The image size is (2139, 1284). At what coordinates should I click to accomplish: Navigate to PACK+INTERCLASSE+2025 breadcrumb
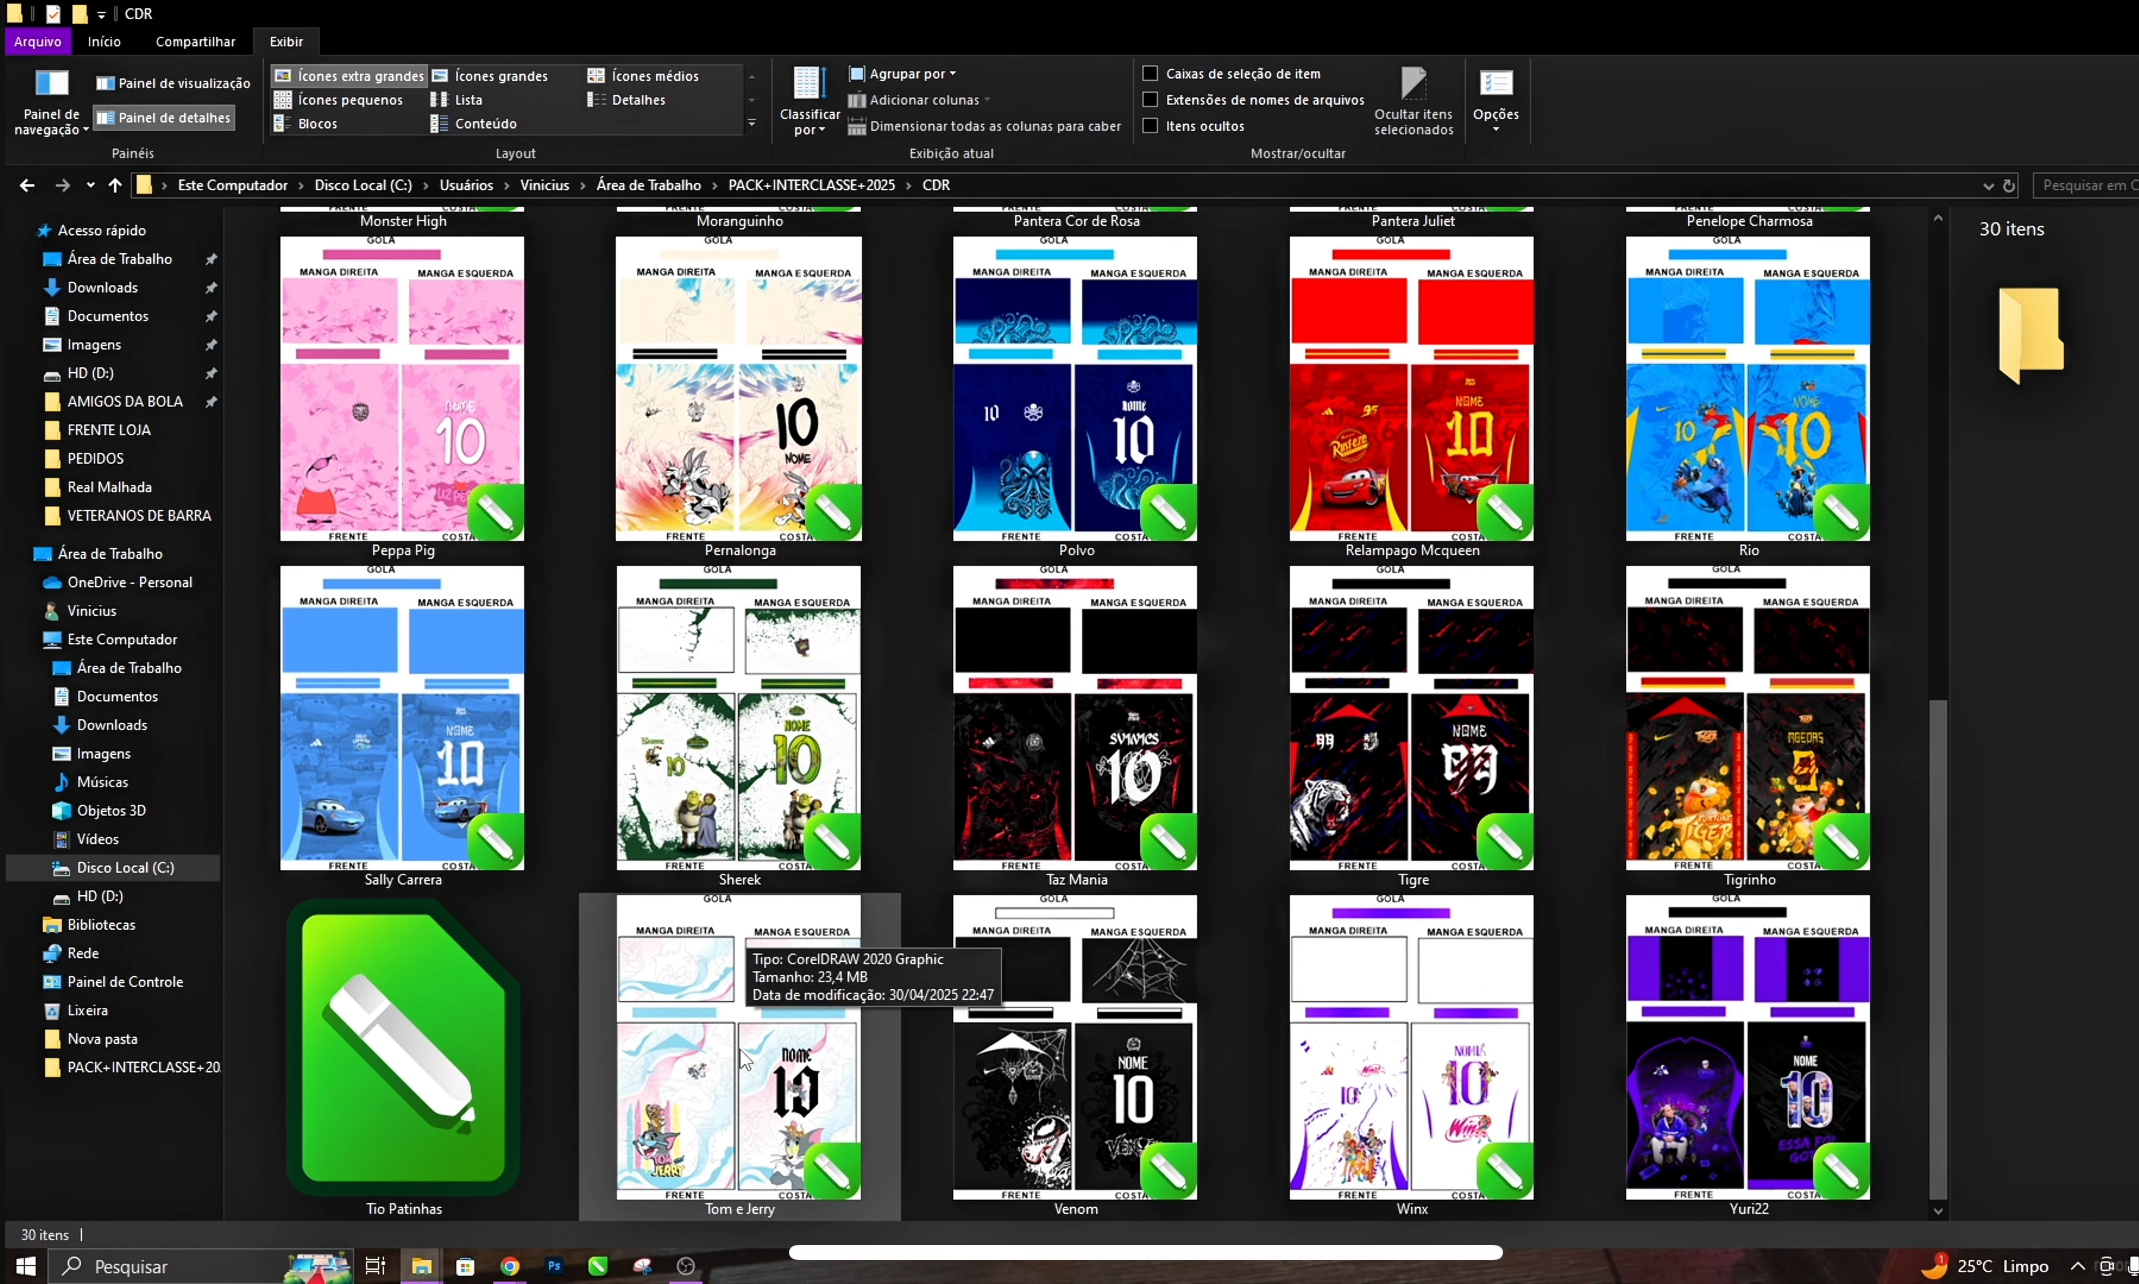pos(811,185)
